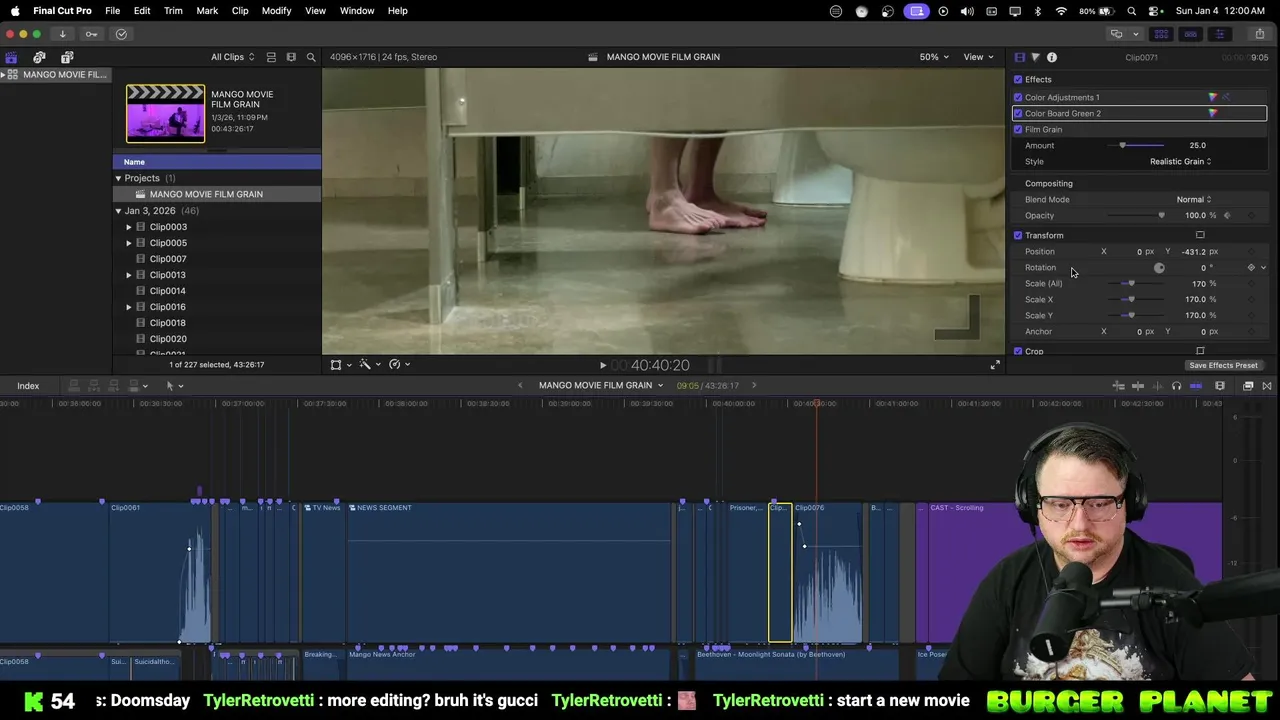Toggle the Effects checkbox
Screen dimensions: 1280x720
pos(1018,79)
